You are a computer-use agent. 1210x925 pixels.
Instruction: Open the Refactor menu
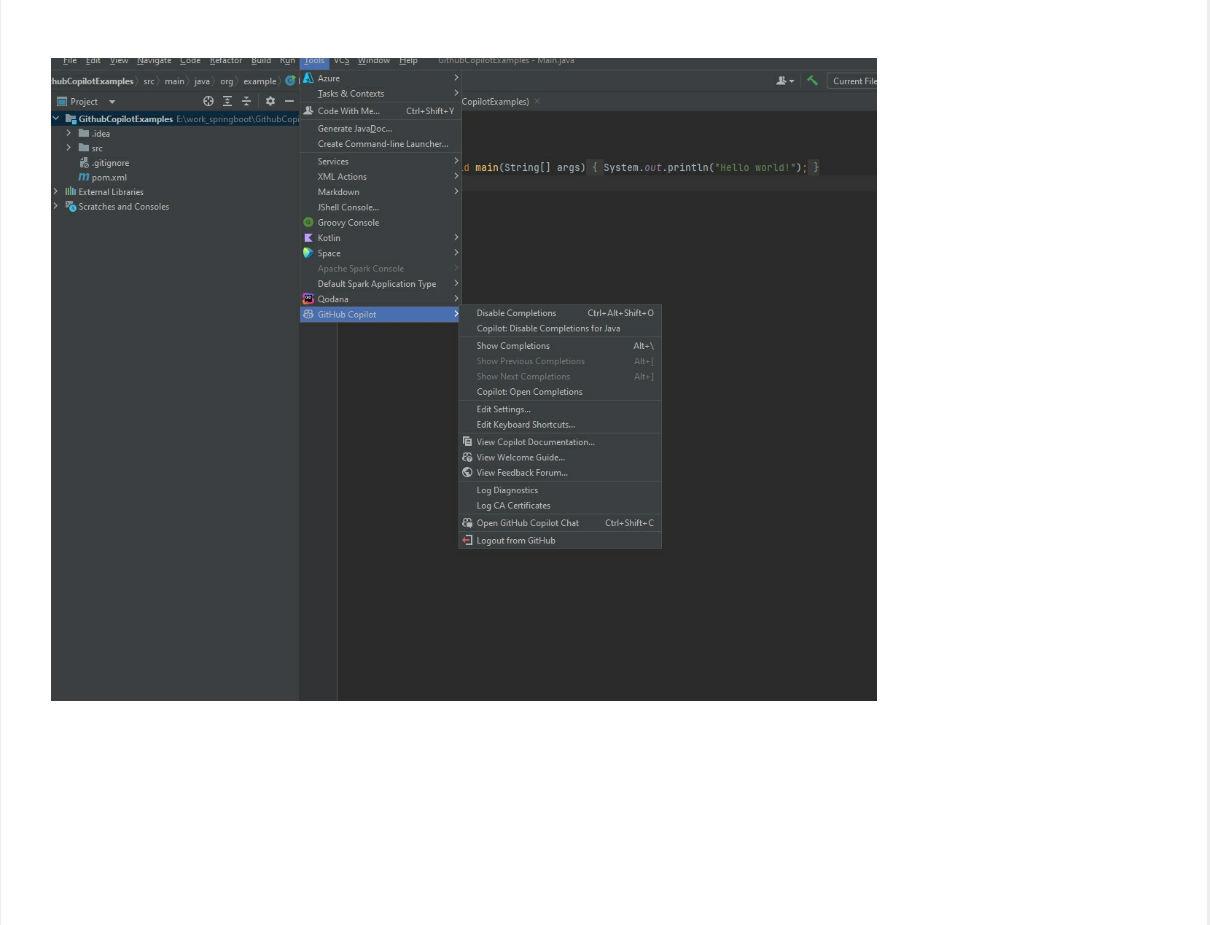pos(226,61)
